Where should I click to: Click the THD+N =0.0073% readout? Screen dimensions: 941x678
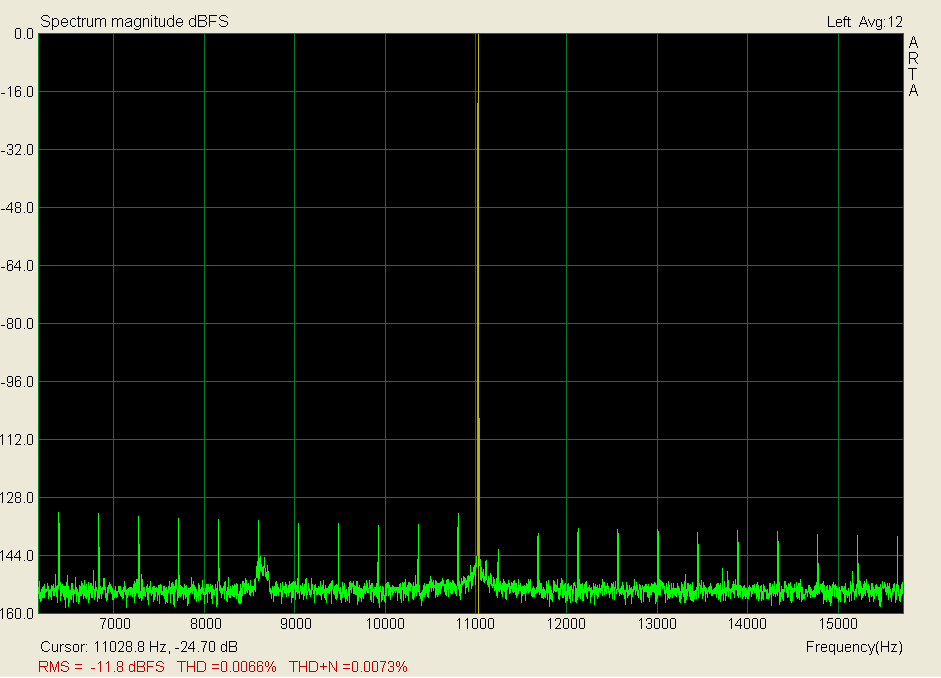[349, 667]
